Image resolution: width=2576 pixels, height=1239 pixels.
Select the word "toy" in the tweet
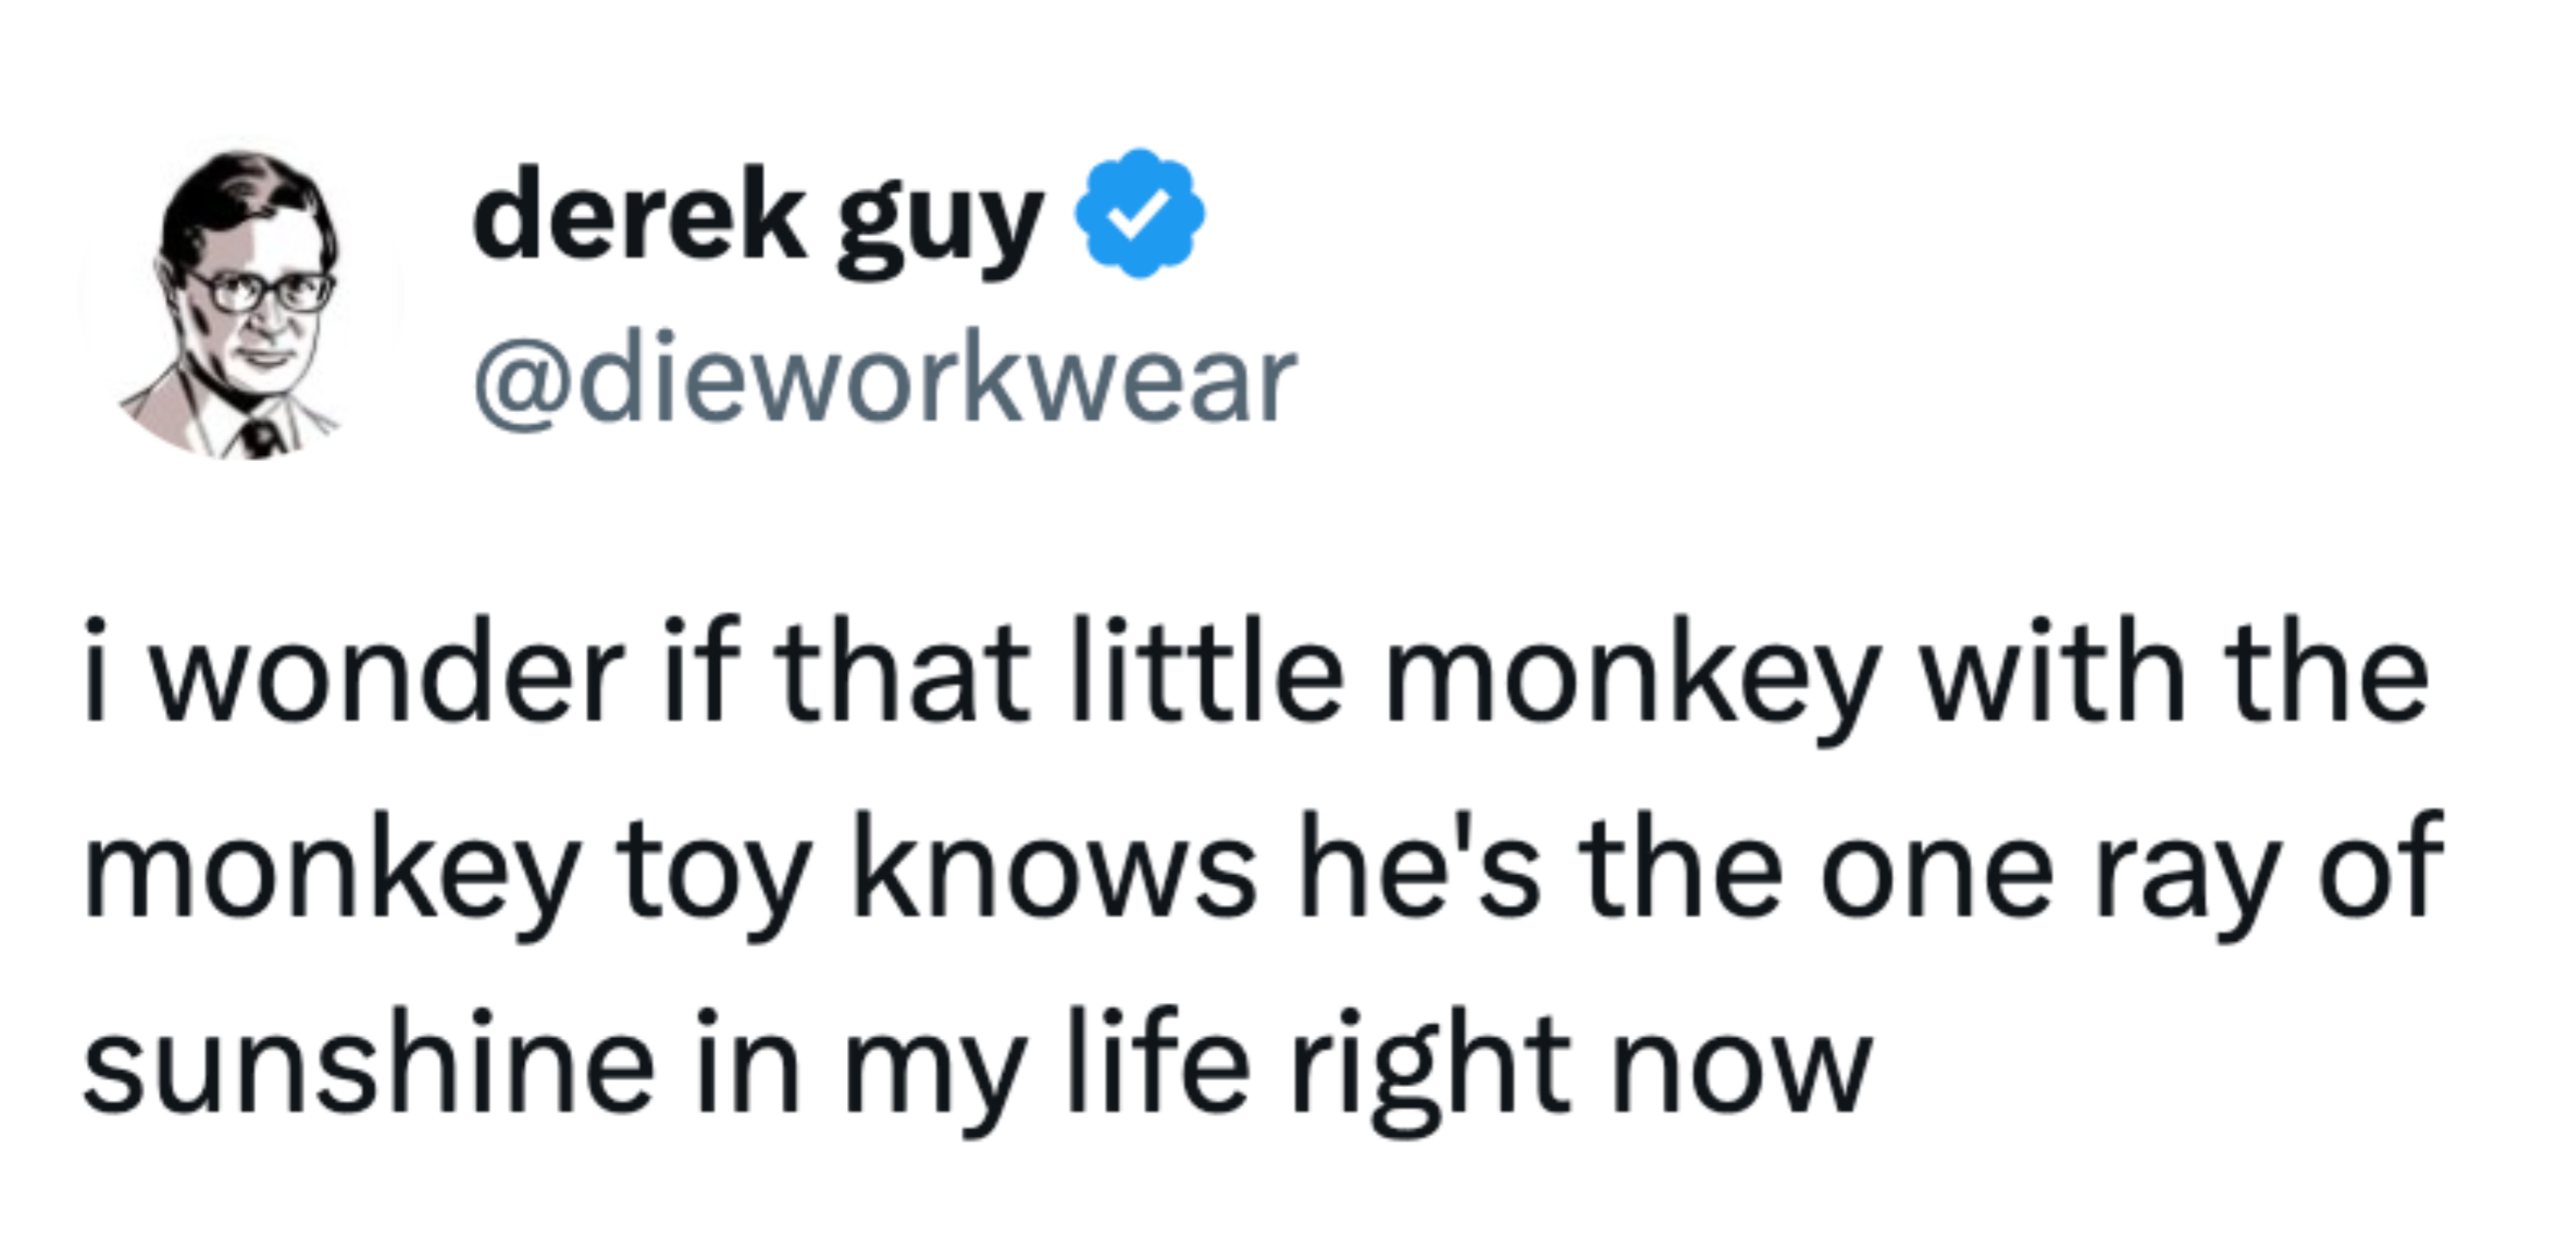[711, 870]
